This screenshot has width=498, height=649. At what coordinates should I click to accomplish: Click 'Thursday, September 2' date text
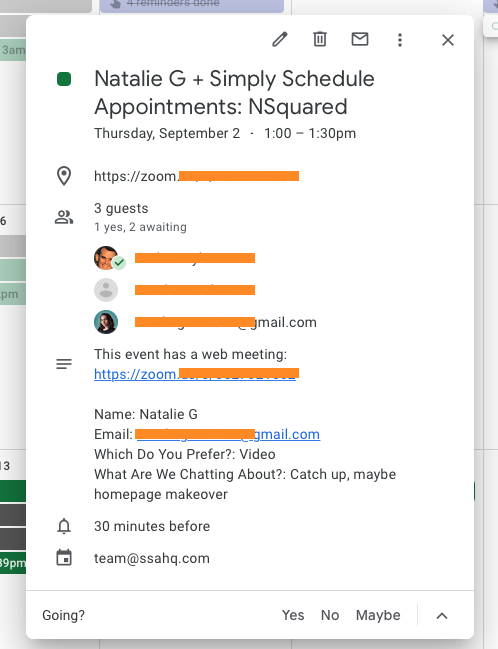pos(167,133)
